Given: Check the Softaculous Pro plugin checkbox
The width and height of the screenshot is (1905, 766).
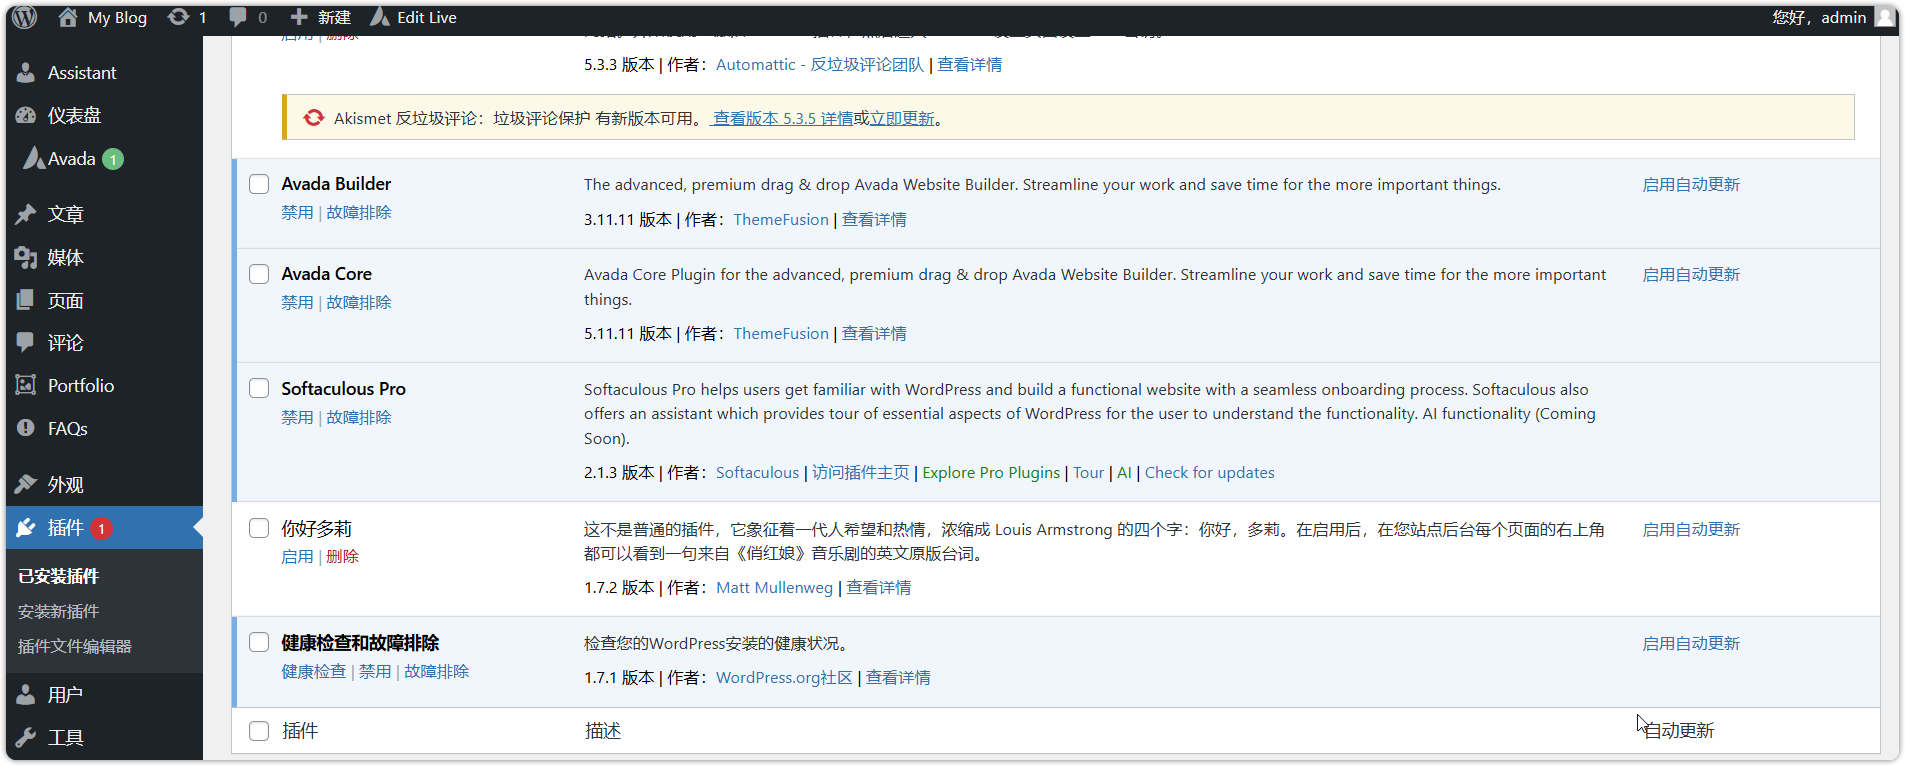Looking at the screenshot, I should [259, 388].
